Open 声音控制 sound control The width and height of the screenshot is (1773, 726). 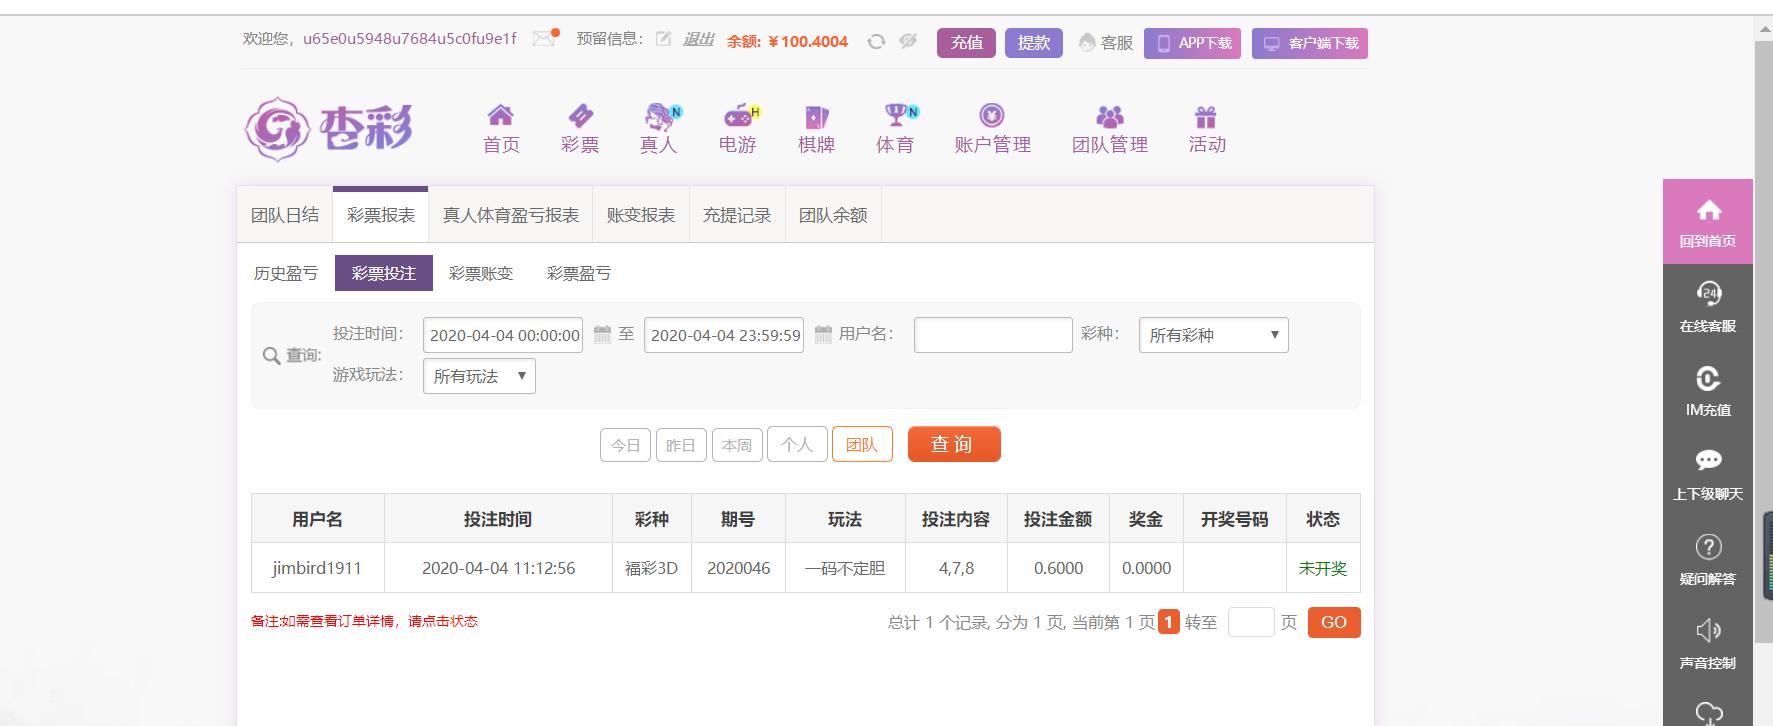[x=1707, y=643]
